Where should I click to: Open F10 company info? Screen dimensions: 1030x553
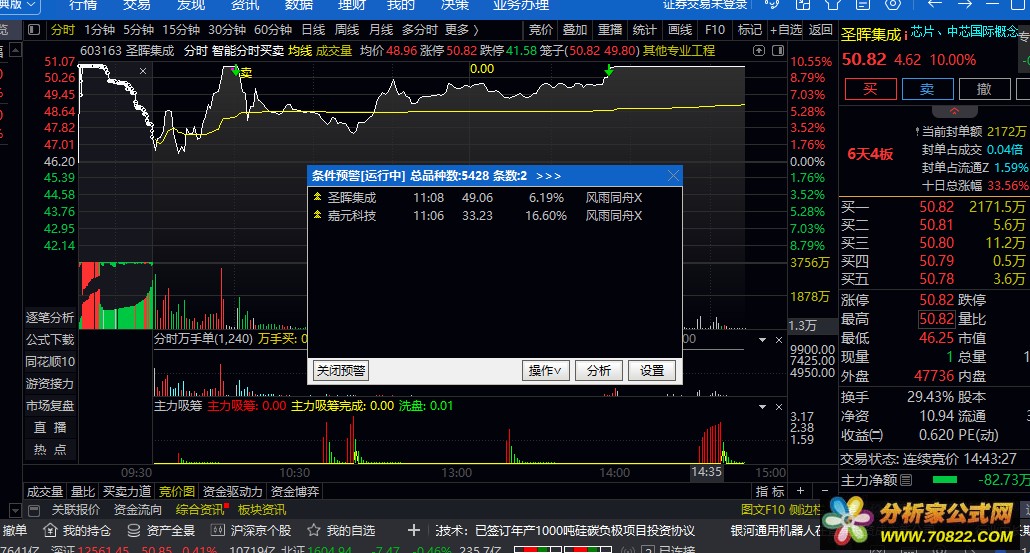tap(715, 30)
